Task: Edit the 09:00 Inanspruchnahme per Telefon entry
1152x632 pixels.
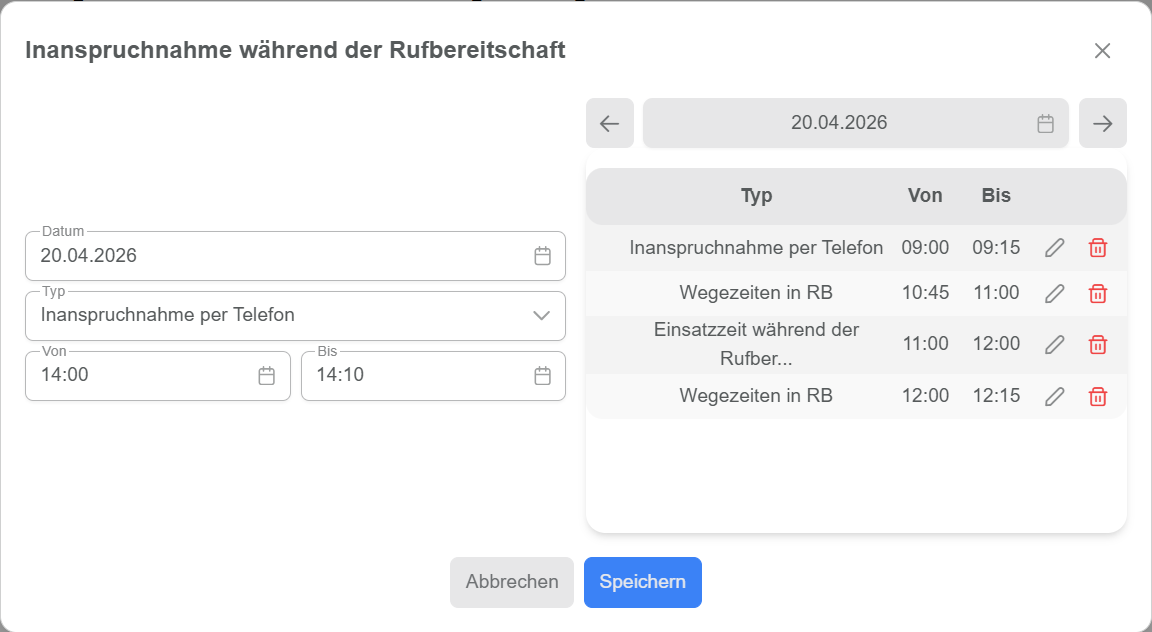Action: [1054, 247]
